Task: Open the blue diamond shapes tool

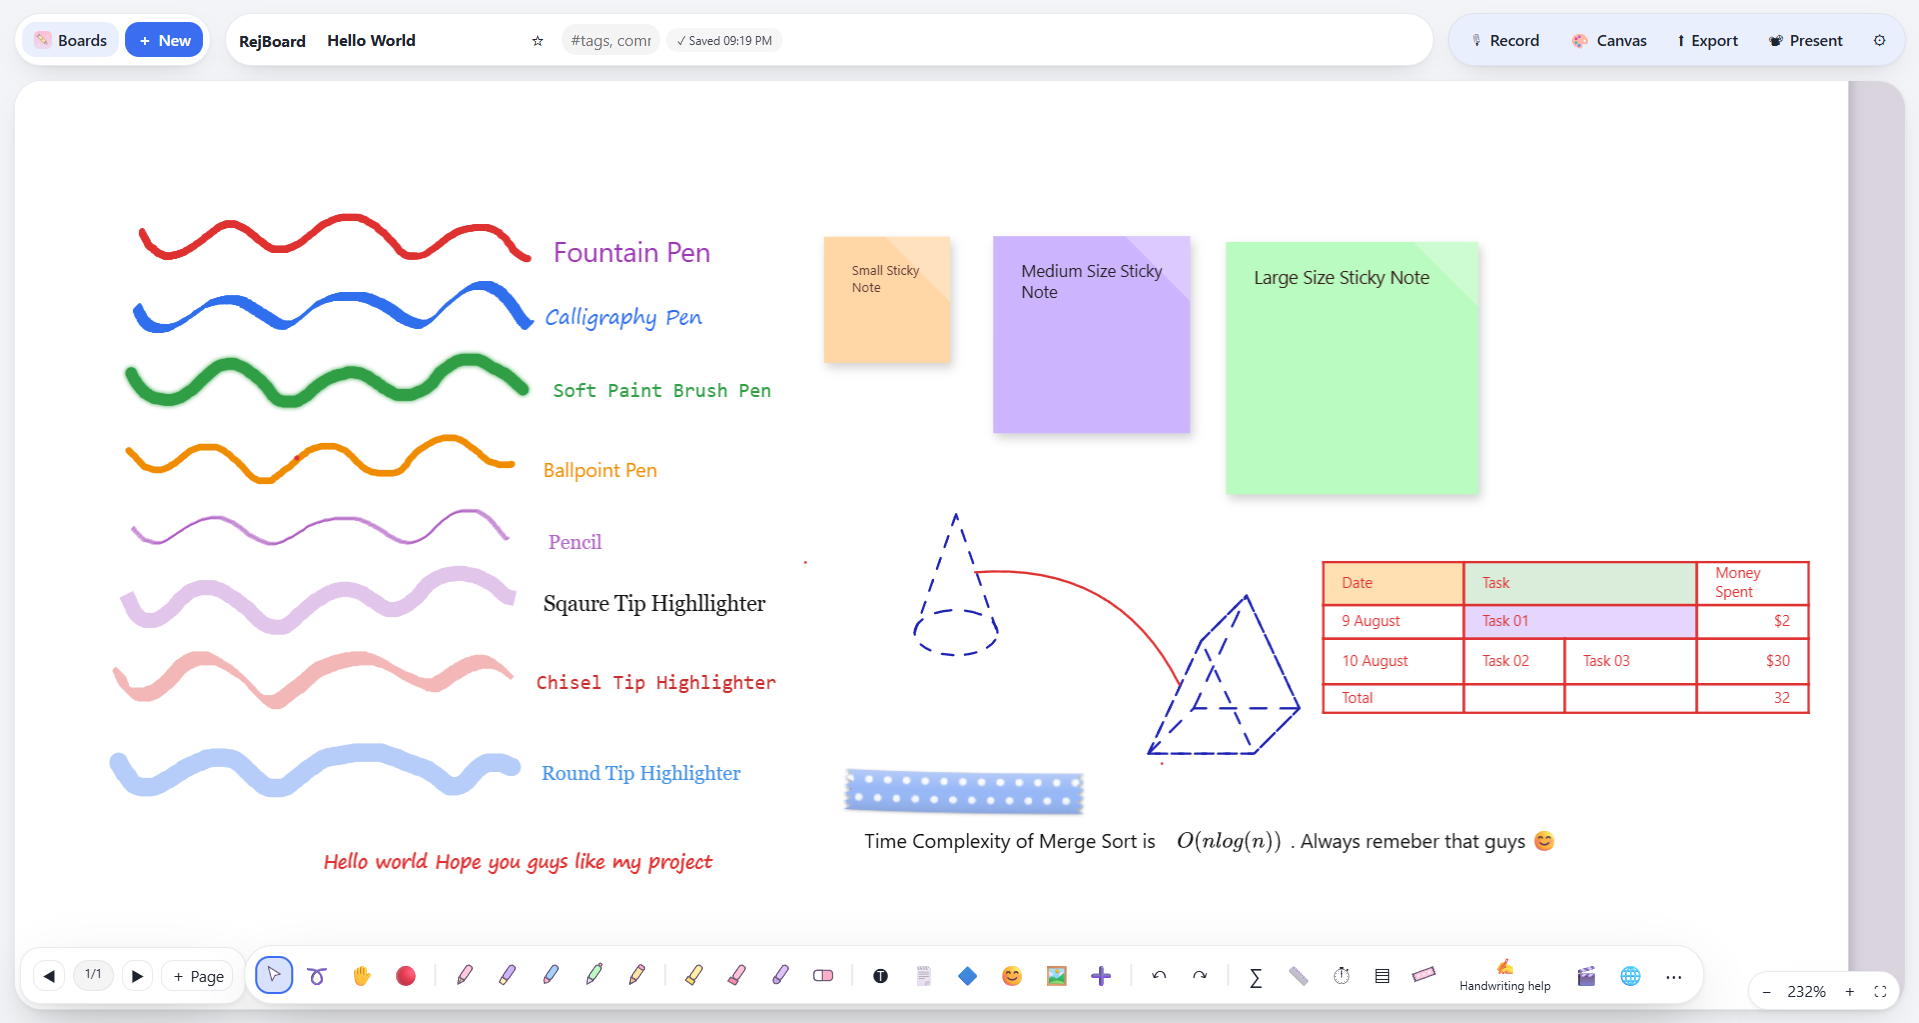Action: pyautogui.click(x=967, y=976)
